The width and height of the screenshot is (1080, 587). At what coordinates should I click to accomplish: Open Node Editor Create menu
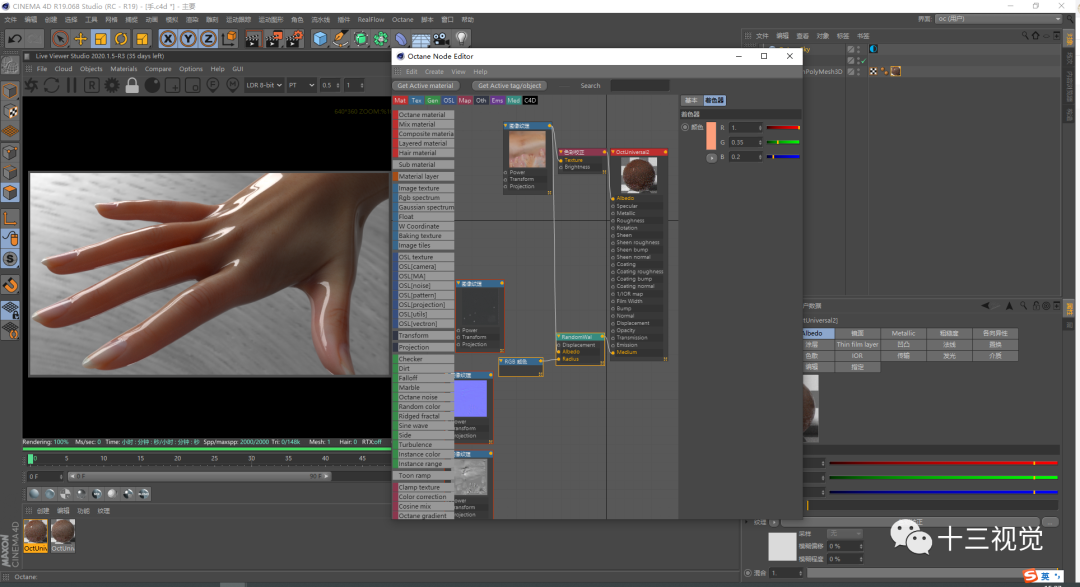coord(434,72)
